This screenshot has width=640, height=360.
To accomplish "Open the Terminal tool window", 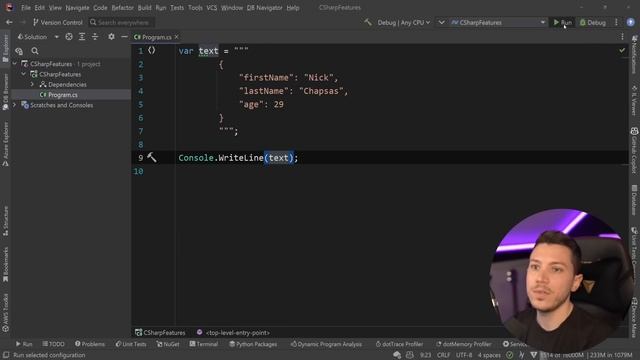I will click(x=204, y=344).
